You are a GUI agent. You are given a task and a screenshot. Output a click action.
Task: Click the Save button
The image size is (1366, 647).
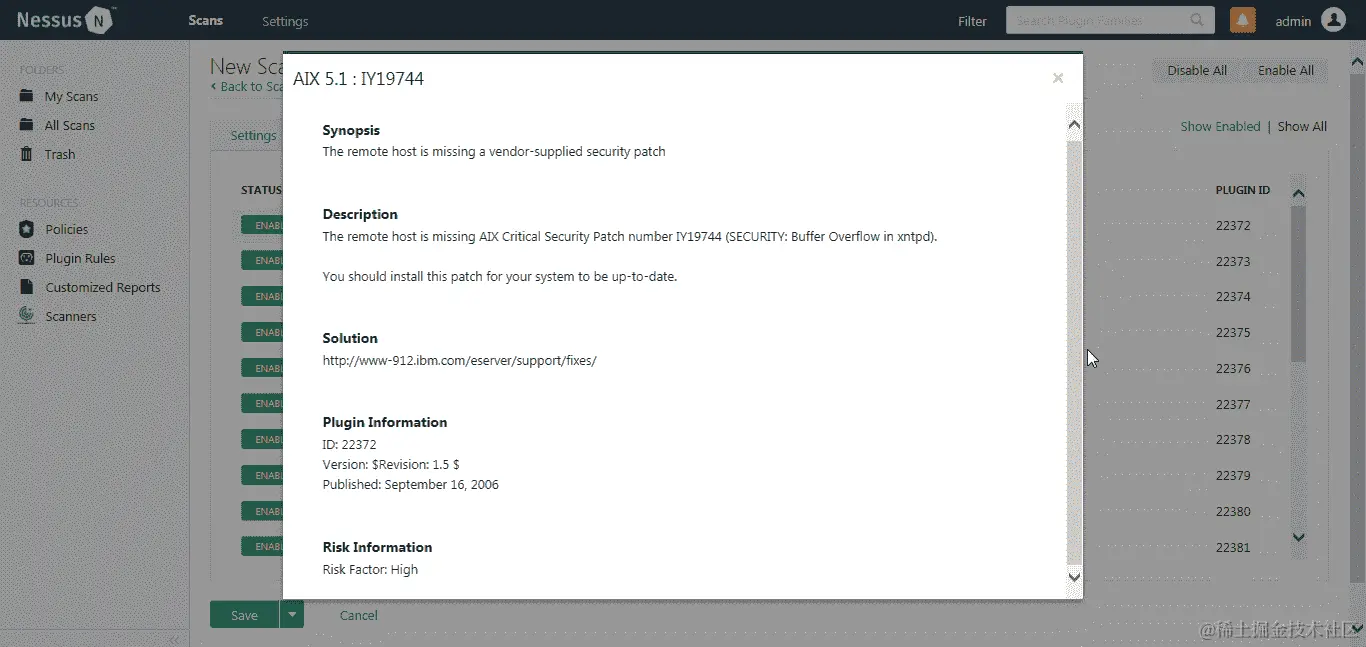(244, 615)
